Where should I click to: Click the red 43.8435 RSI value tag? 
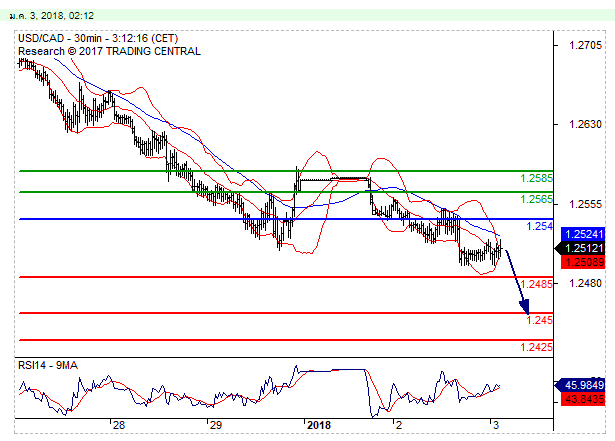pos(583,399)
